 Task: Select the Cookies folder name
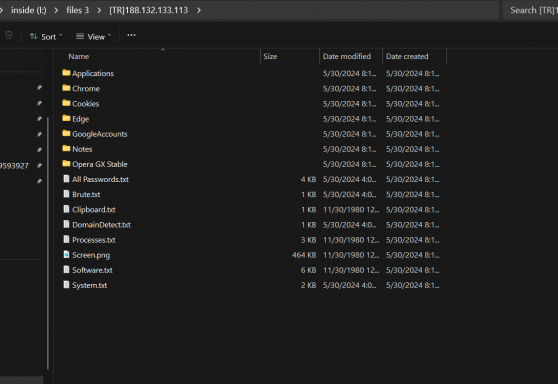[85, 104]
